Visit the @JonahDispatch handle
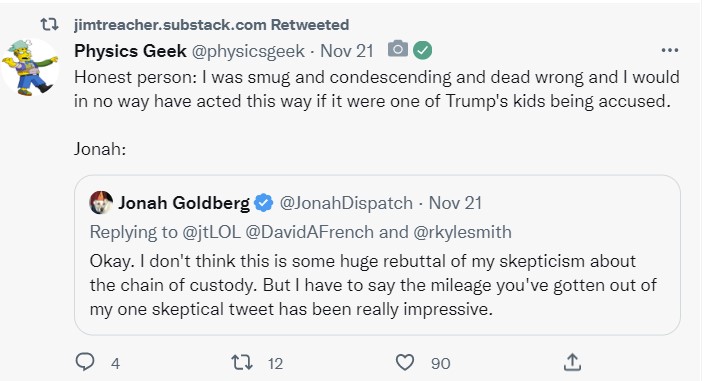The width and height of the screenshot is (715, 381). [x=346, y=203]
